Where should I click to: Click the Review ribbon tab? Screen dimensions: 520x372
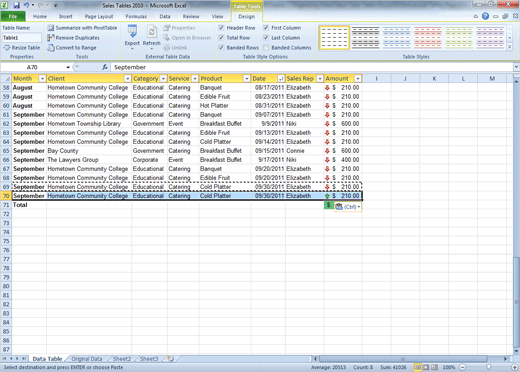(191, 16)
